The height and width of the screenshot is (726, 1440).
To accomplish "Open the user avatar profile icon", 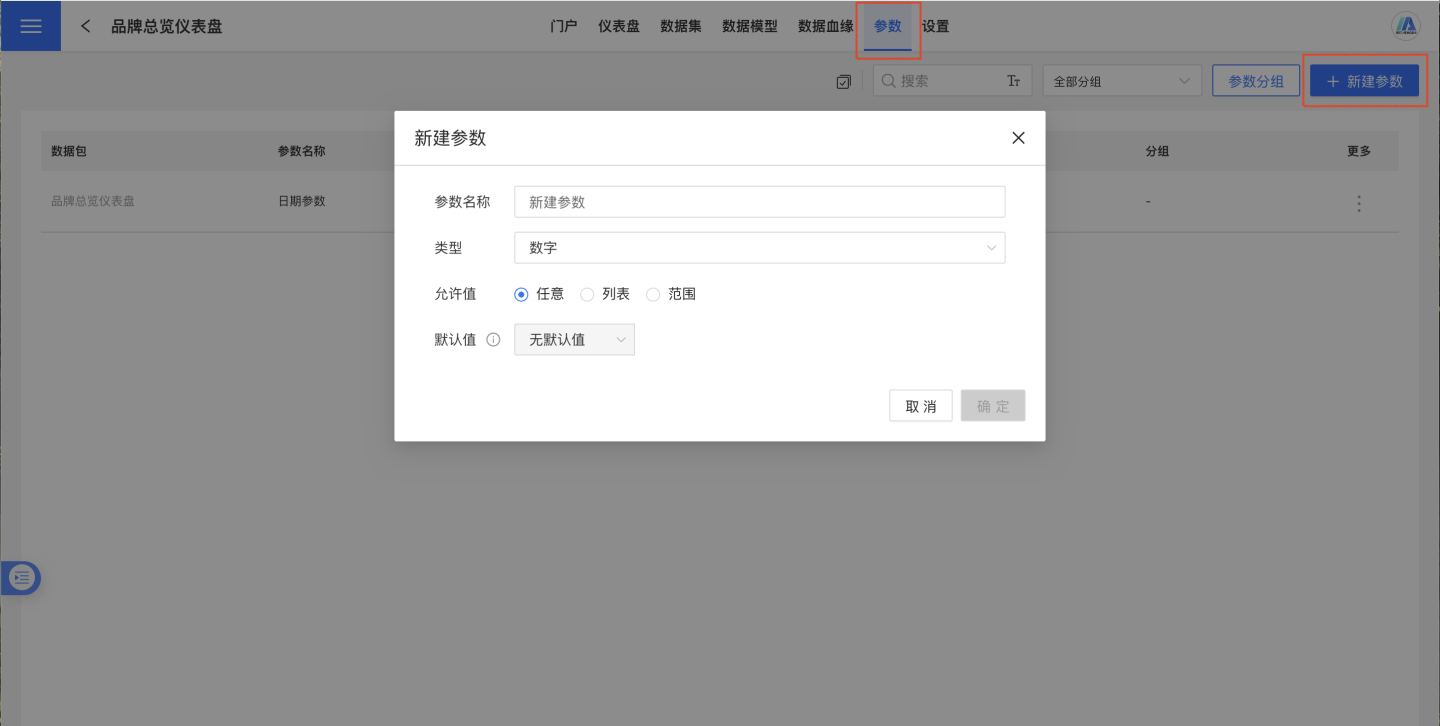I will [x=1406, y=26].
